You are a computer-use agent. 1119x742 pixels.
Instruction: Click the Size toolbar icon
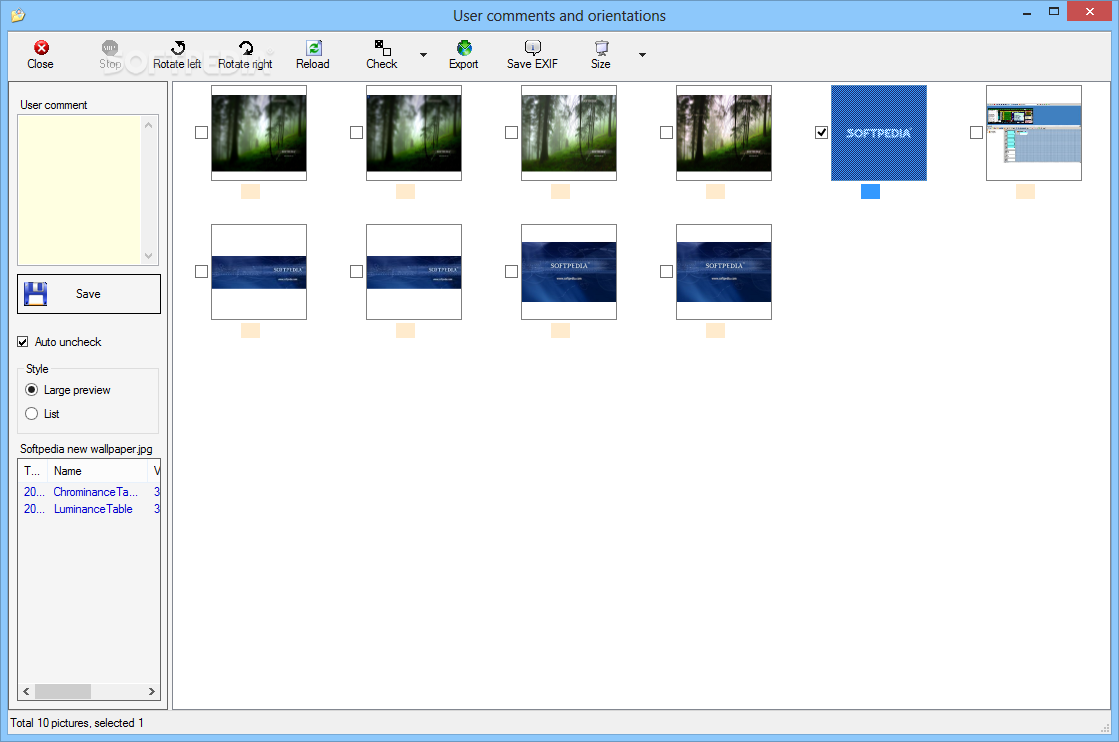point(601,55)
